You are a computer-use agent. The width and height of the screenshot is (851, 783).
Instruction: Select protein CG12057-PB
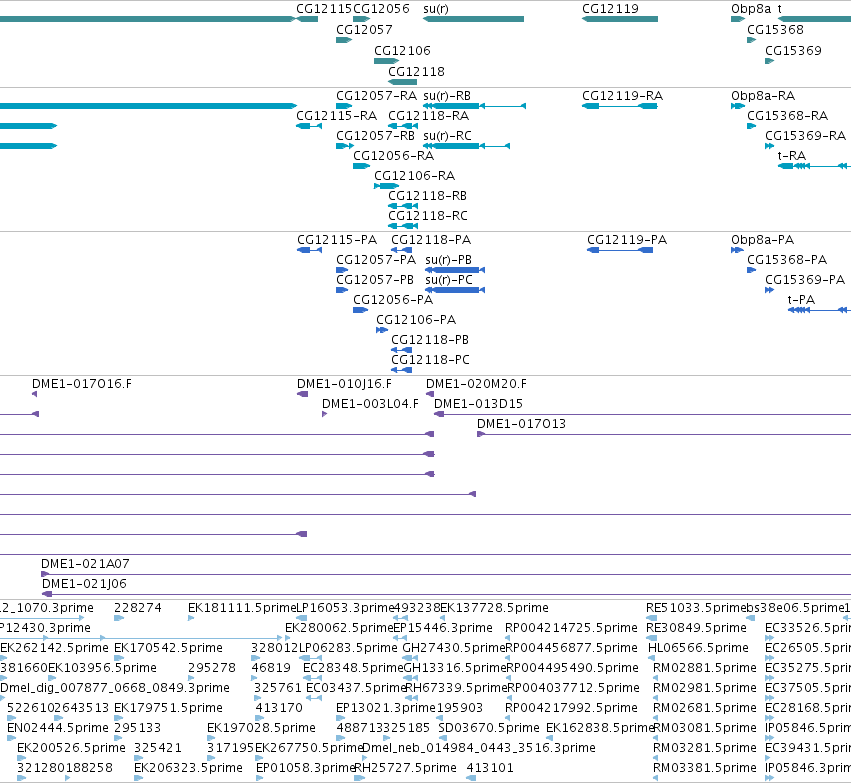click(x=375, y=281)
